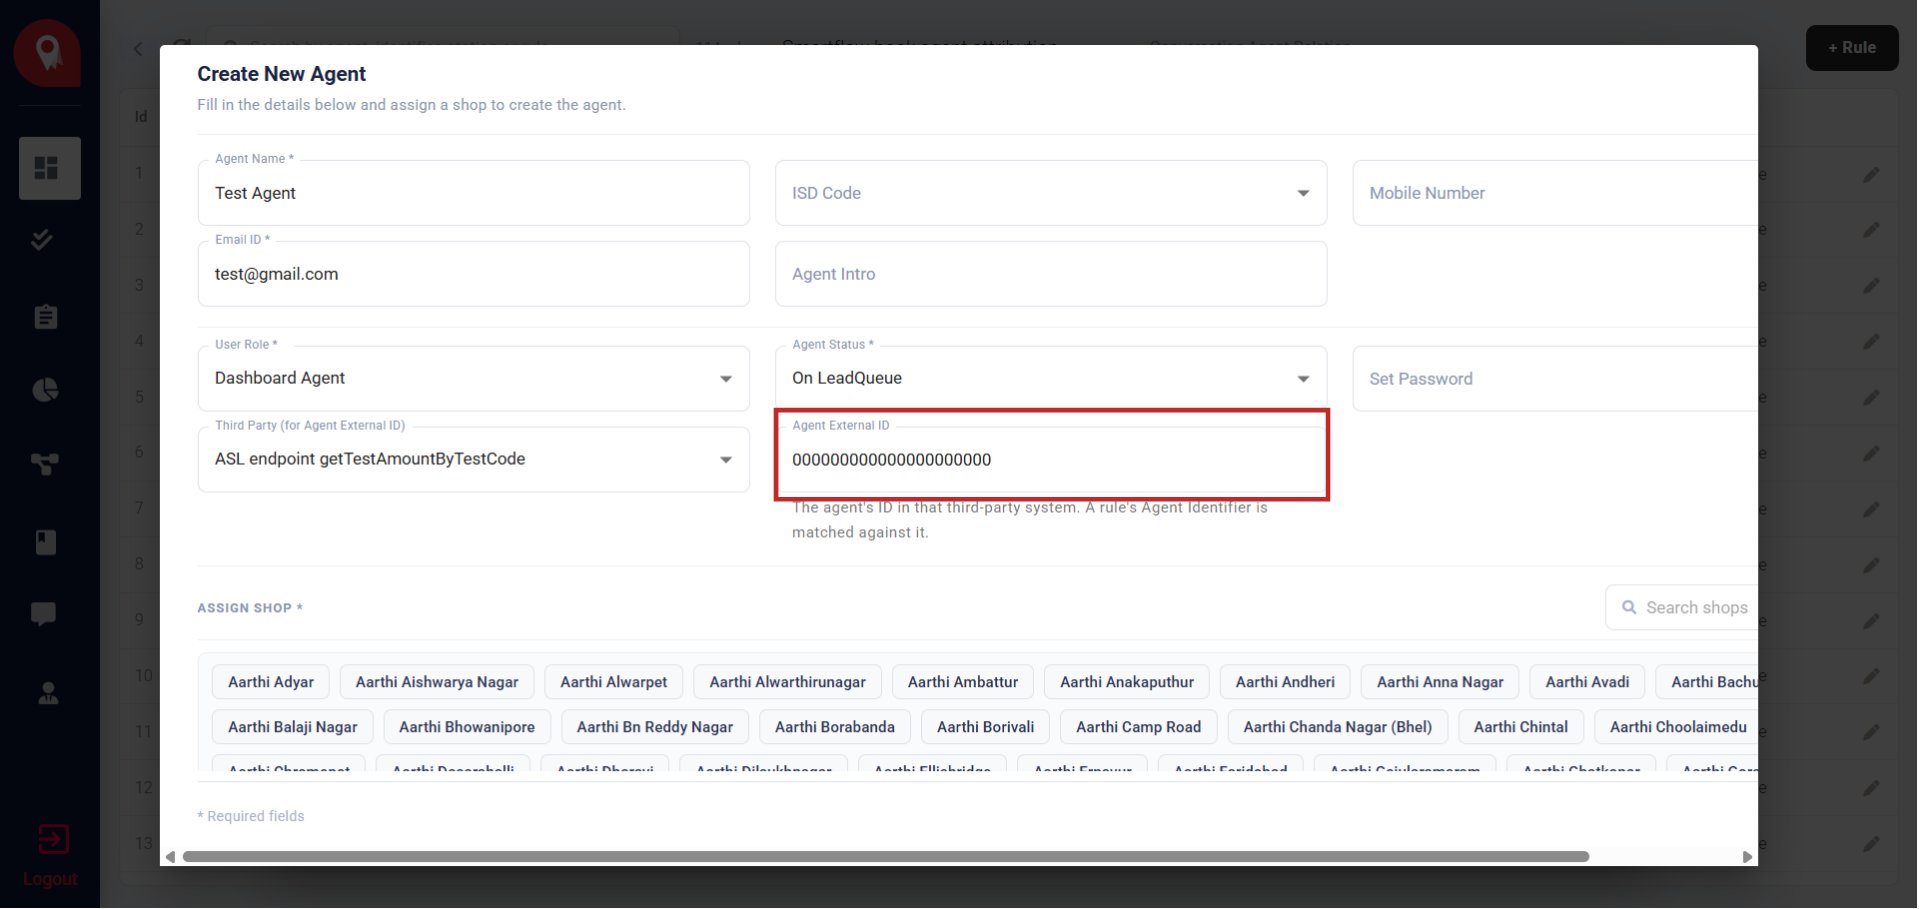Select the Aarthi Avadi shop
The image size is (1919, 909).
click(1587, 682)
